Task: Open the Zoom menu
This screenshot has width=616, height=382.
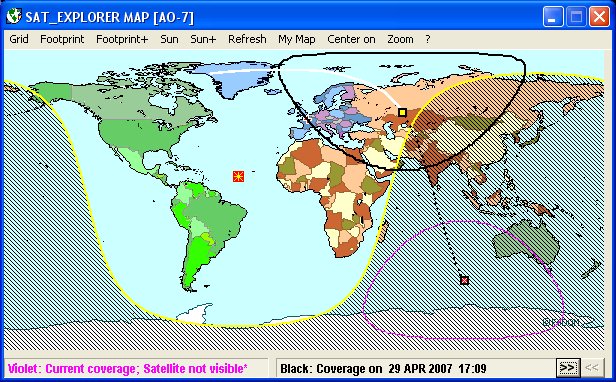Action: pyautogui.click(x=400, y=39)
